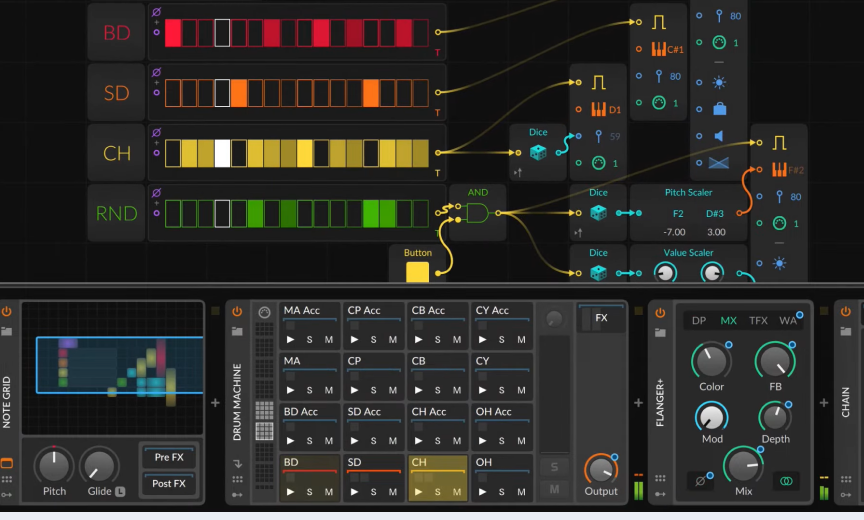The width and height of the screenshot is (864, 520).
Task: Click the Dice module icon beside the CH row
Action: [537, 152]
